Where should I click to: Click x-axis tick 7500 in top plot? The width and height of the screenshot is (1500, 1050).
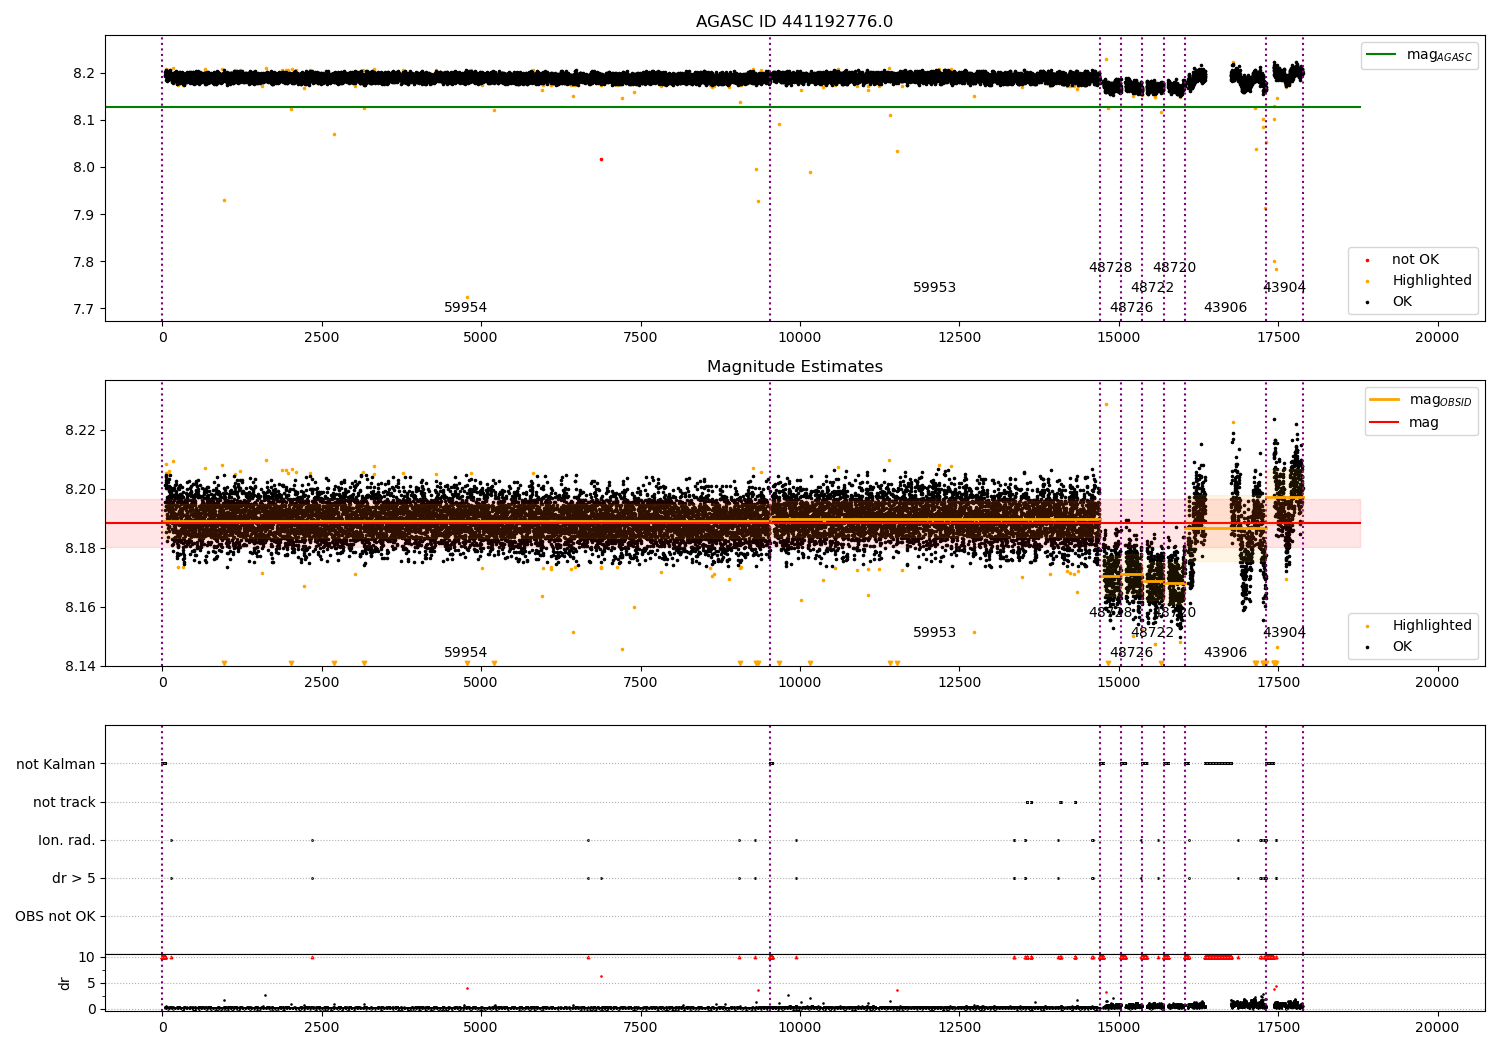[640, 338]
